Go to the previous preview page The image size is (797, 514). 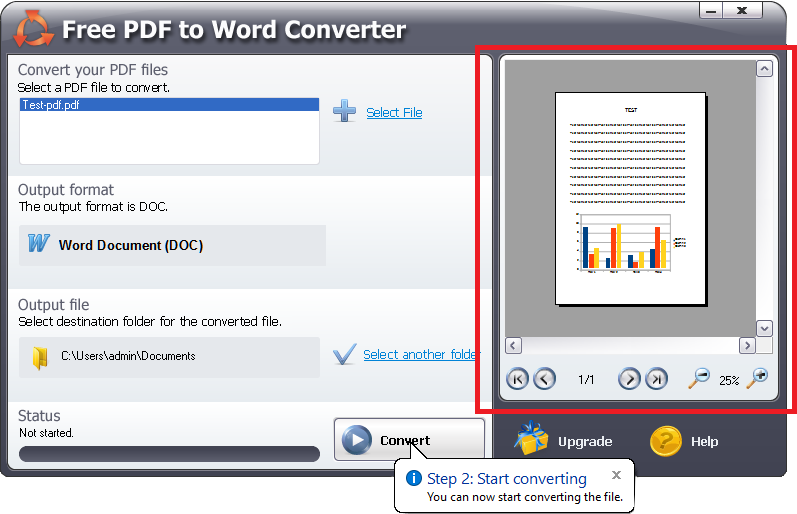click(x=544, y=379)
